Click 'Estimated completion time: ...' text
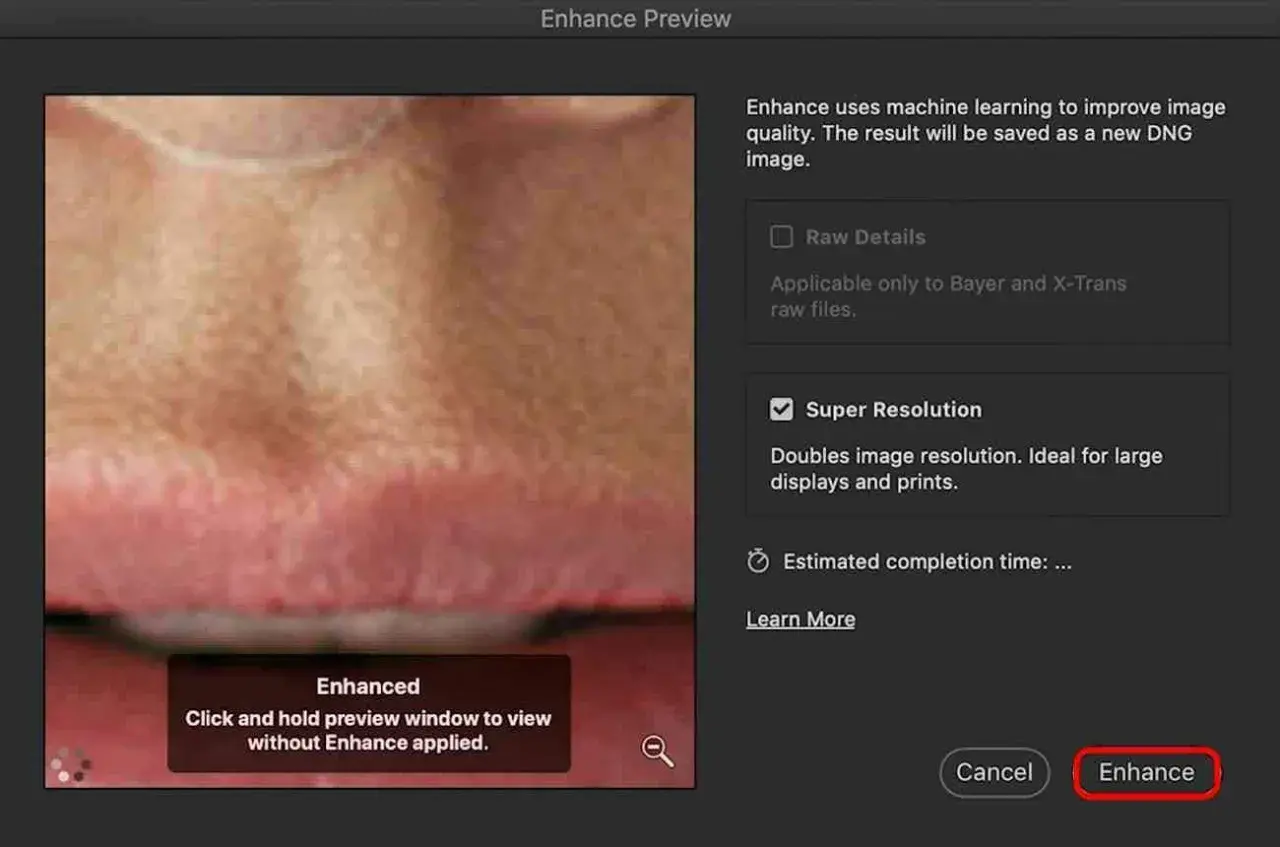 tap(927, 562)
